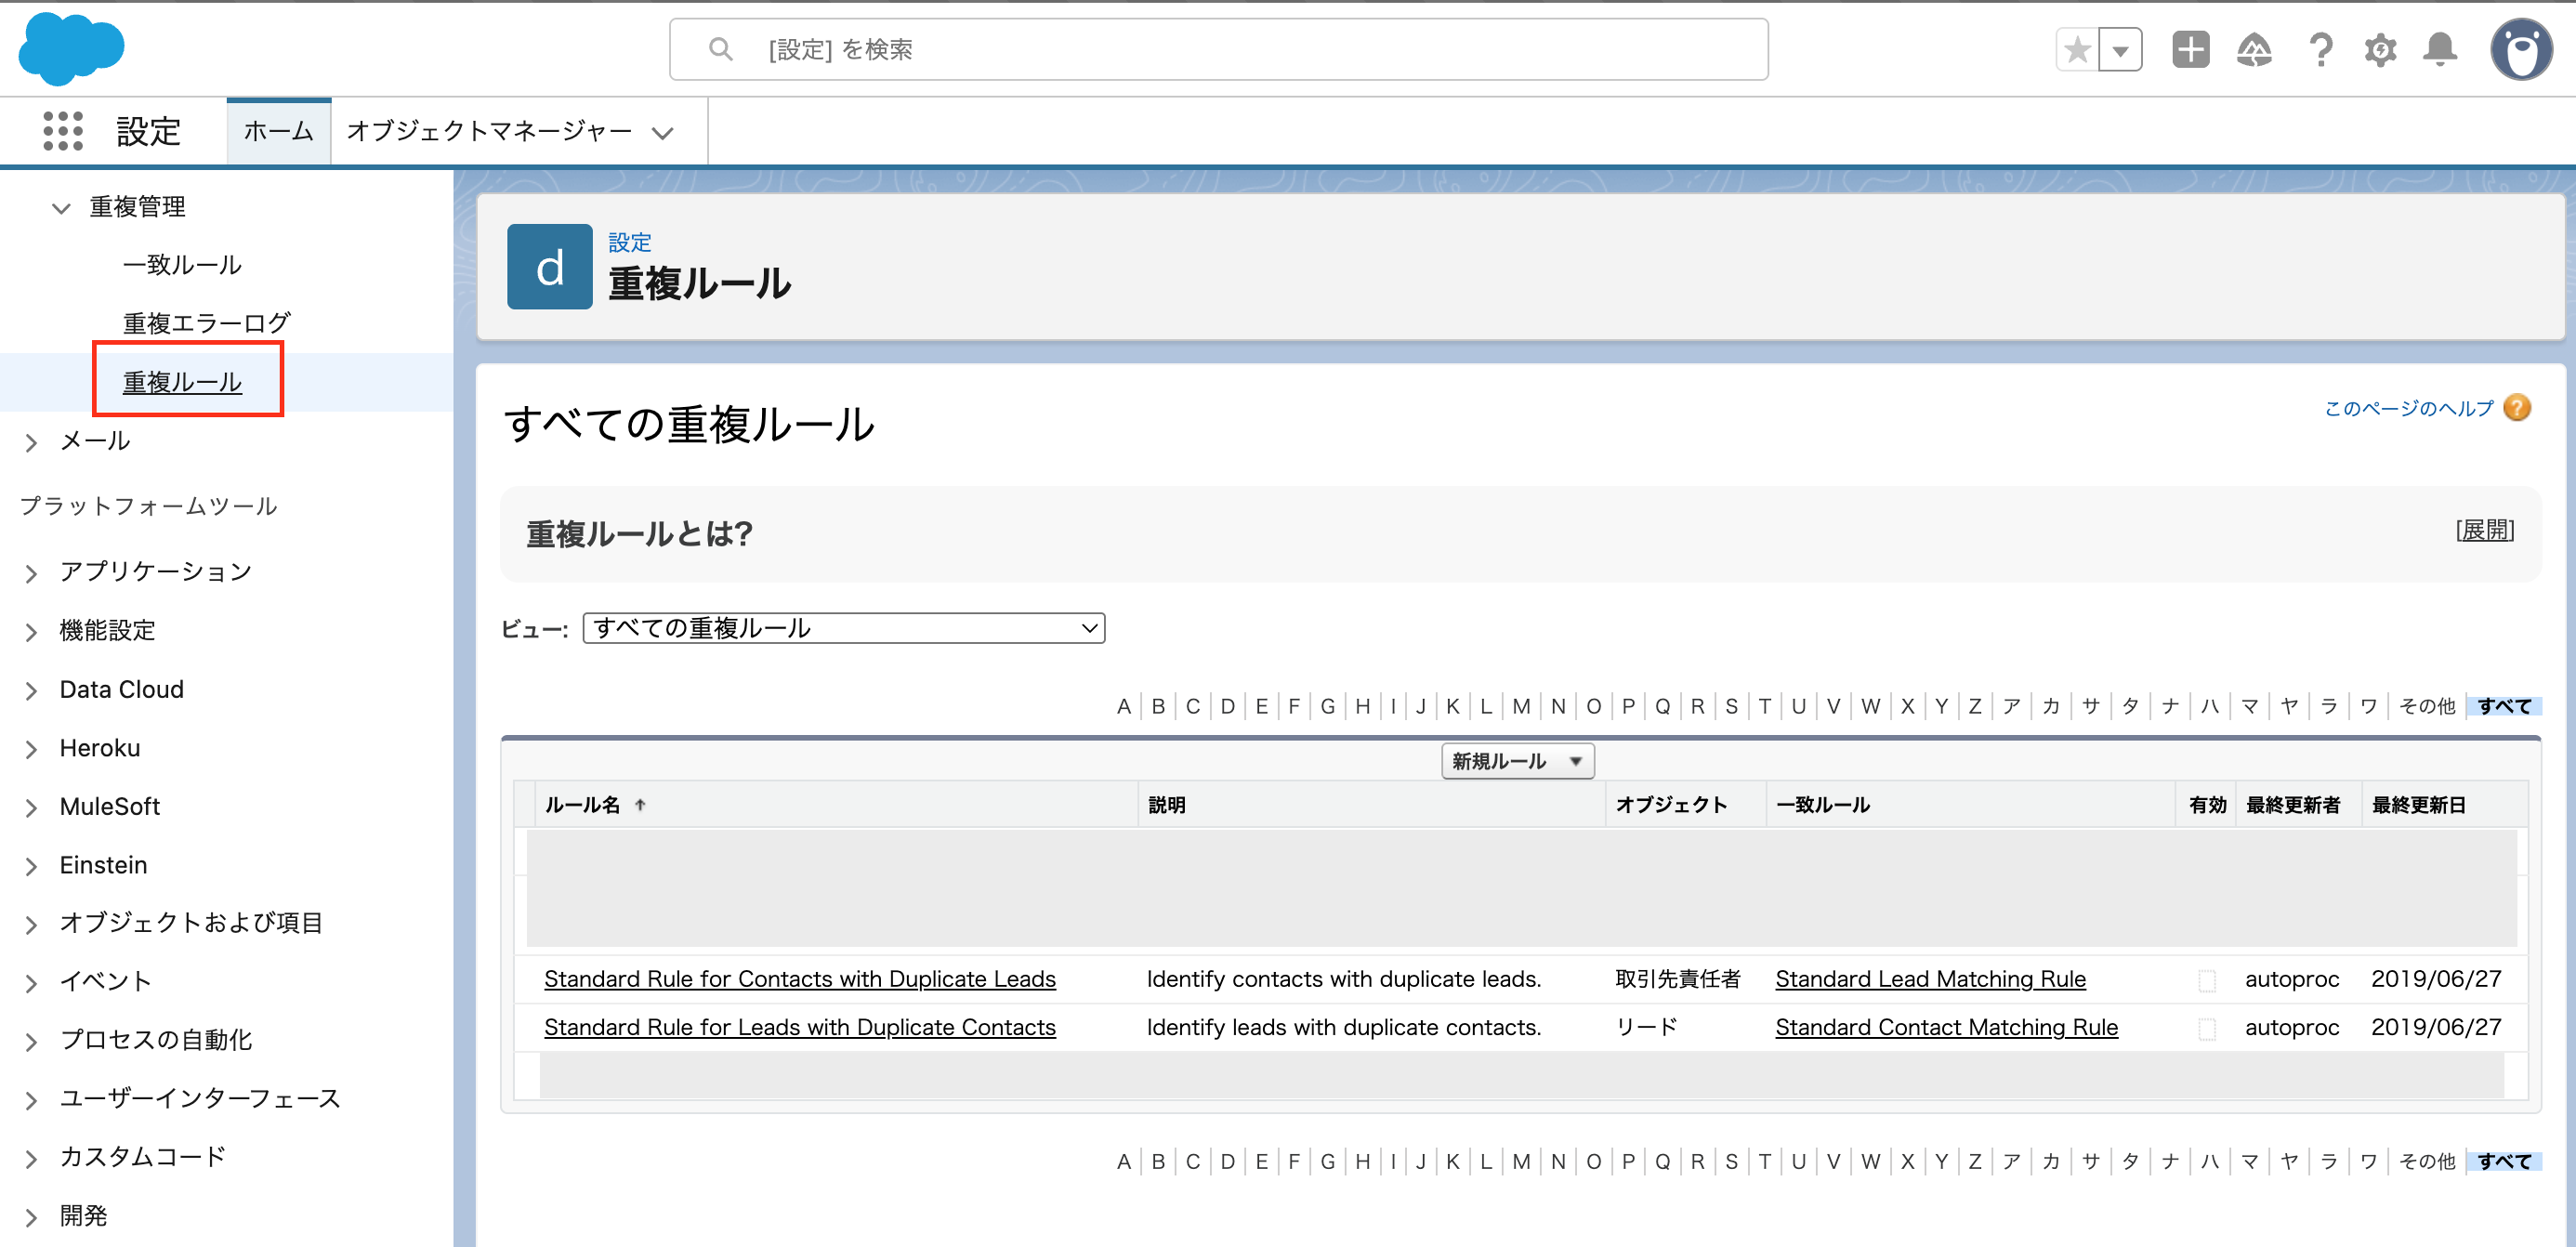This screenshot has width=2576, height=1247.
Task: Click the 設定 breadcrumb link
Action: coord(630,242)
